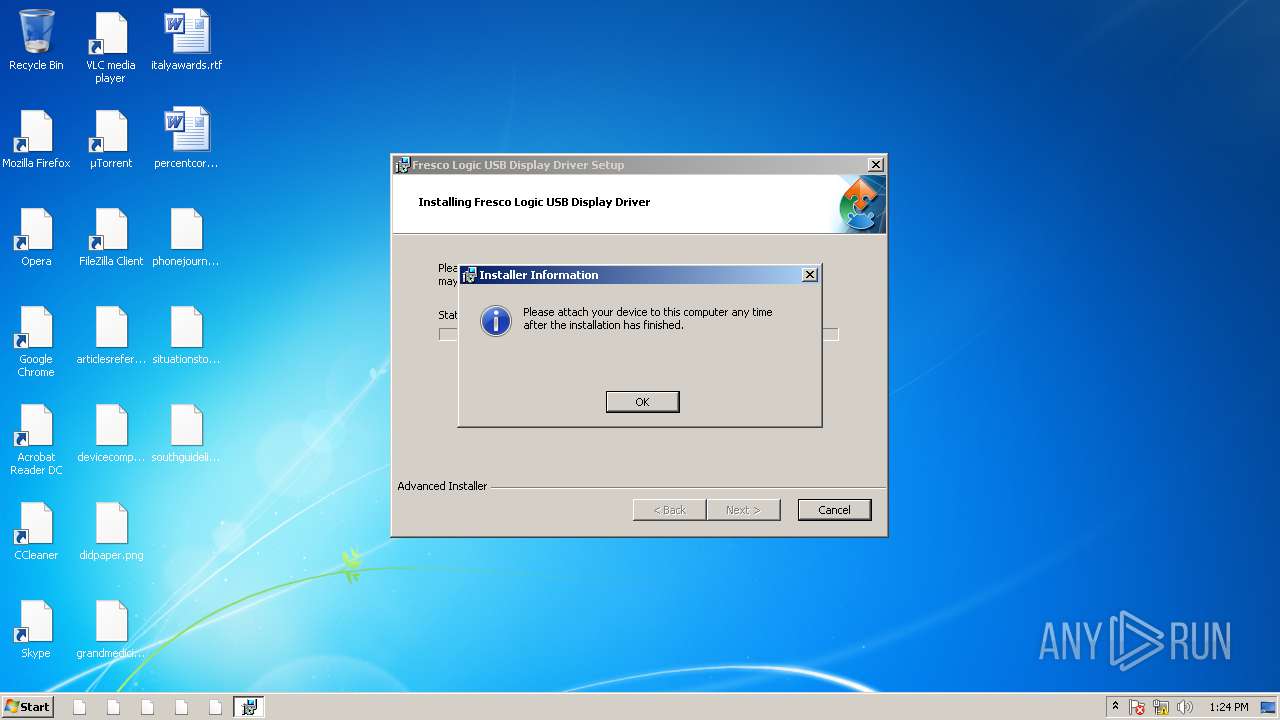Select the percentcor... Word document
1280x720 pixels.
pos(187,139)
